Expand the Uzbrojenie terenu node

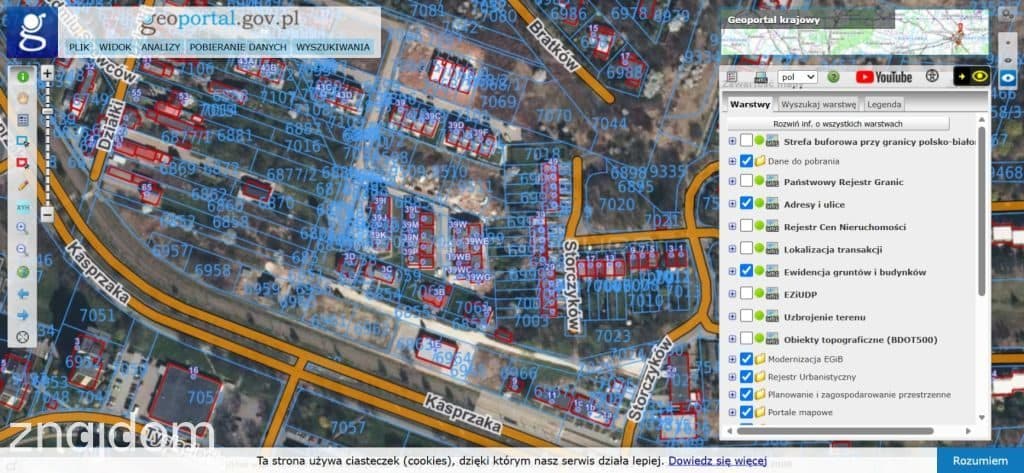(732, 317)
